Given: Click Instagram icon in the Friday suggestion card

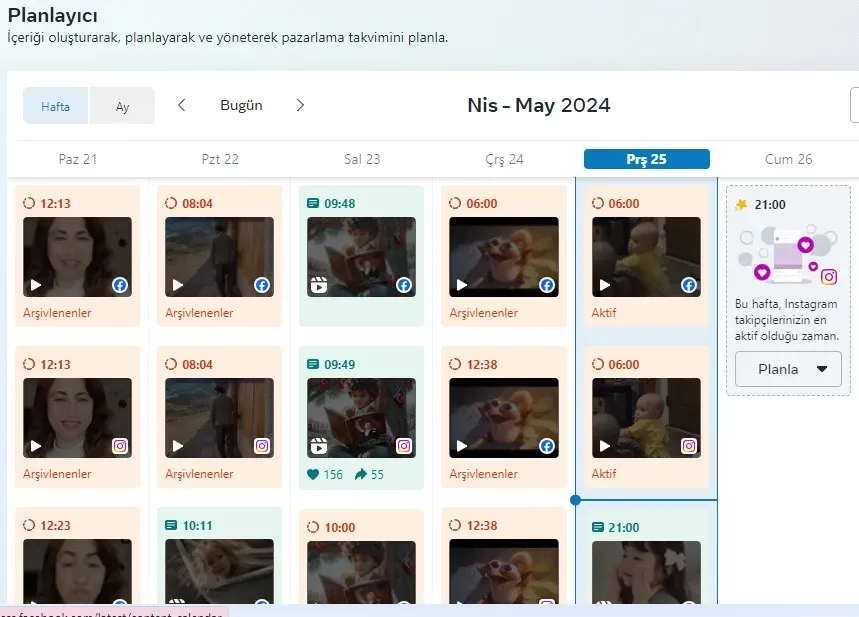Looking at the screenshot, I should coord(828,277).
